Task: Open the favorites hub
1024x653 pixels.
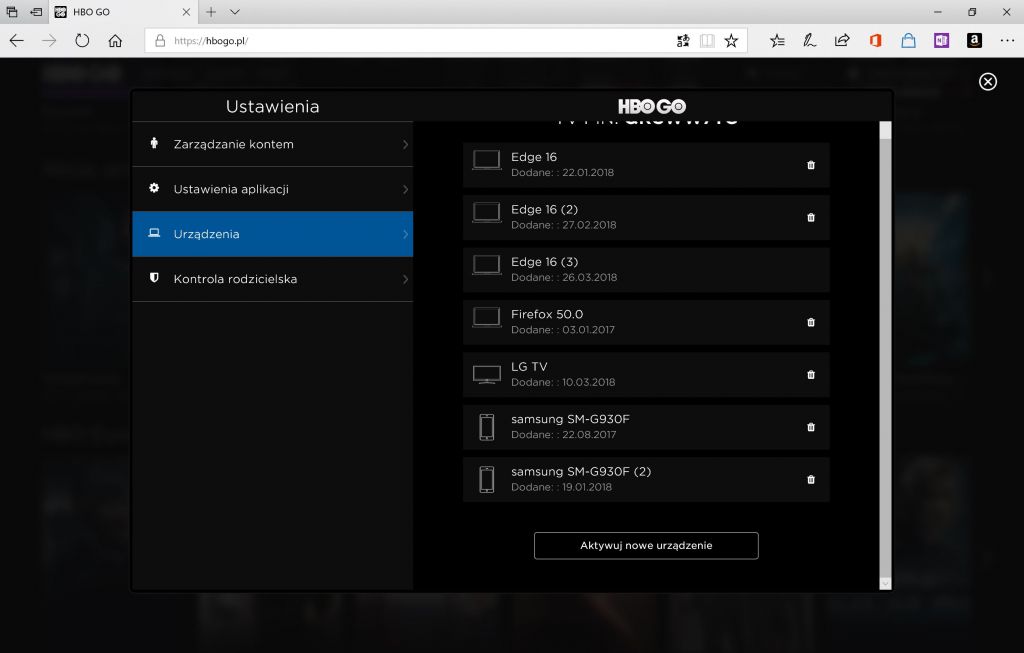Action: coord(777,40)
